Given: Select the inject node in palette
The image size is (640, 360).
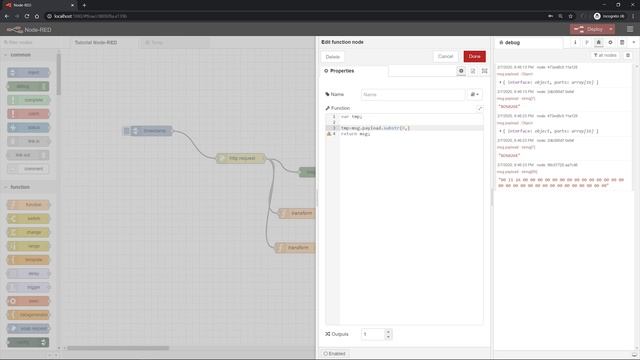Looking at the screenshot, I should coord(28,73).
